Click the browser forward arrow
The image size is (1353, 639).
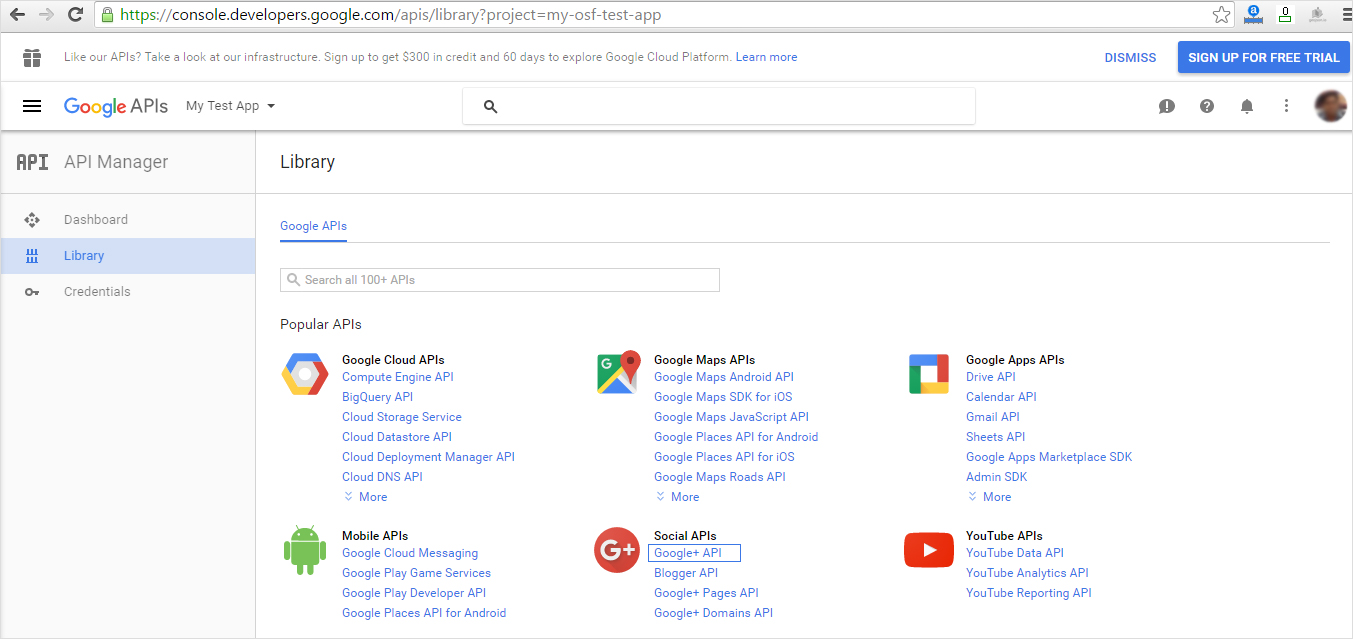pyautogui.click(x=46, y=15)
